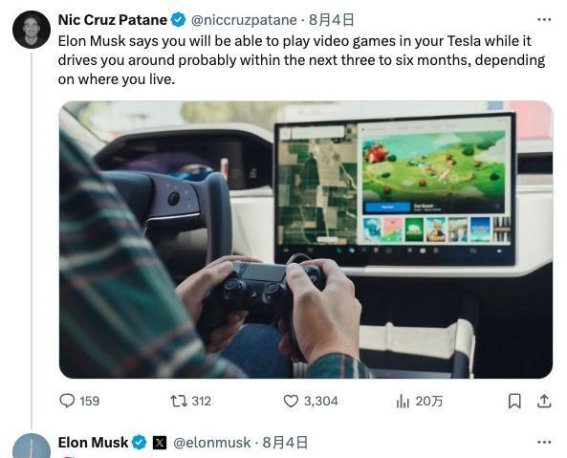Image resolution: width=567 pixels, height=458 pixels.
Task: Enlarge the Tesla gaming controller photo
Action: pos(306,239)
